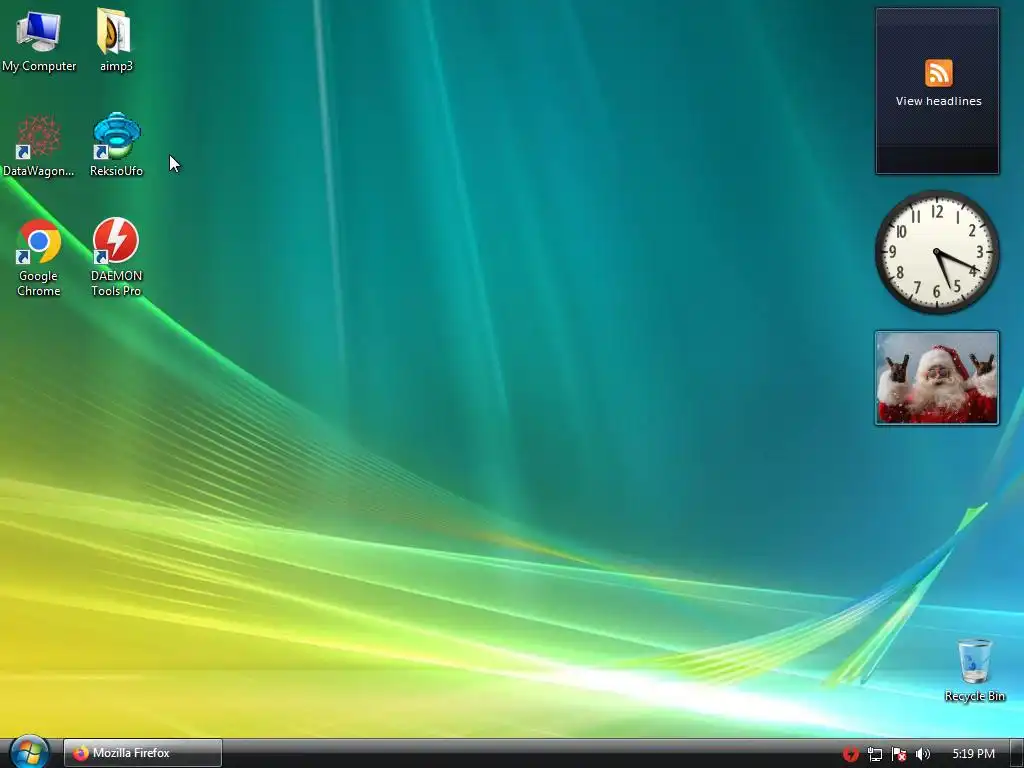This screenshot has height=768, width=1024.
Task: Select the Google Chrome shortcut
Action: click(39, 258)
